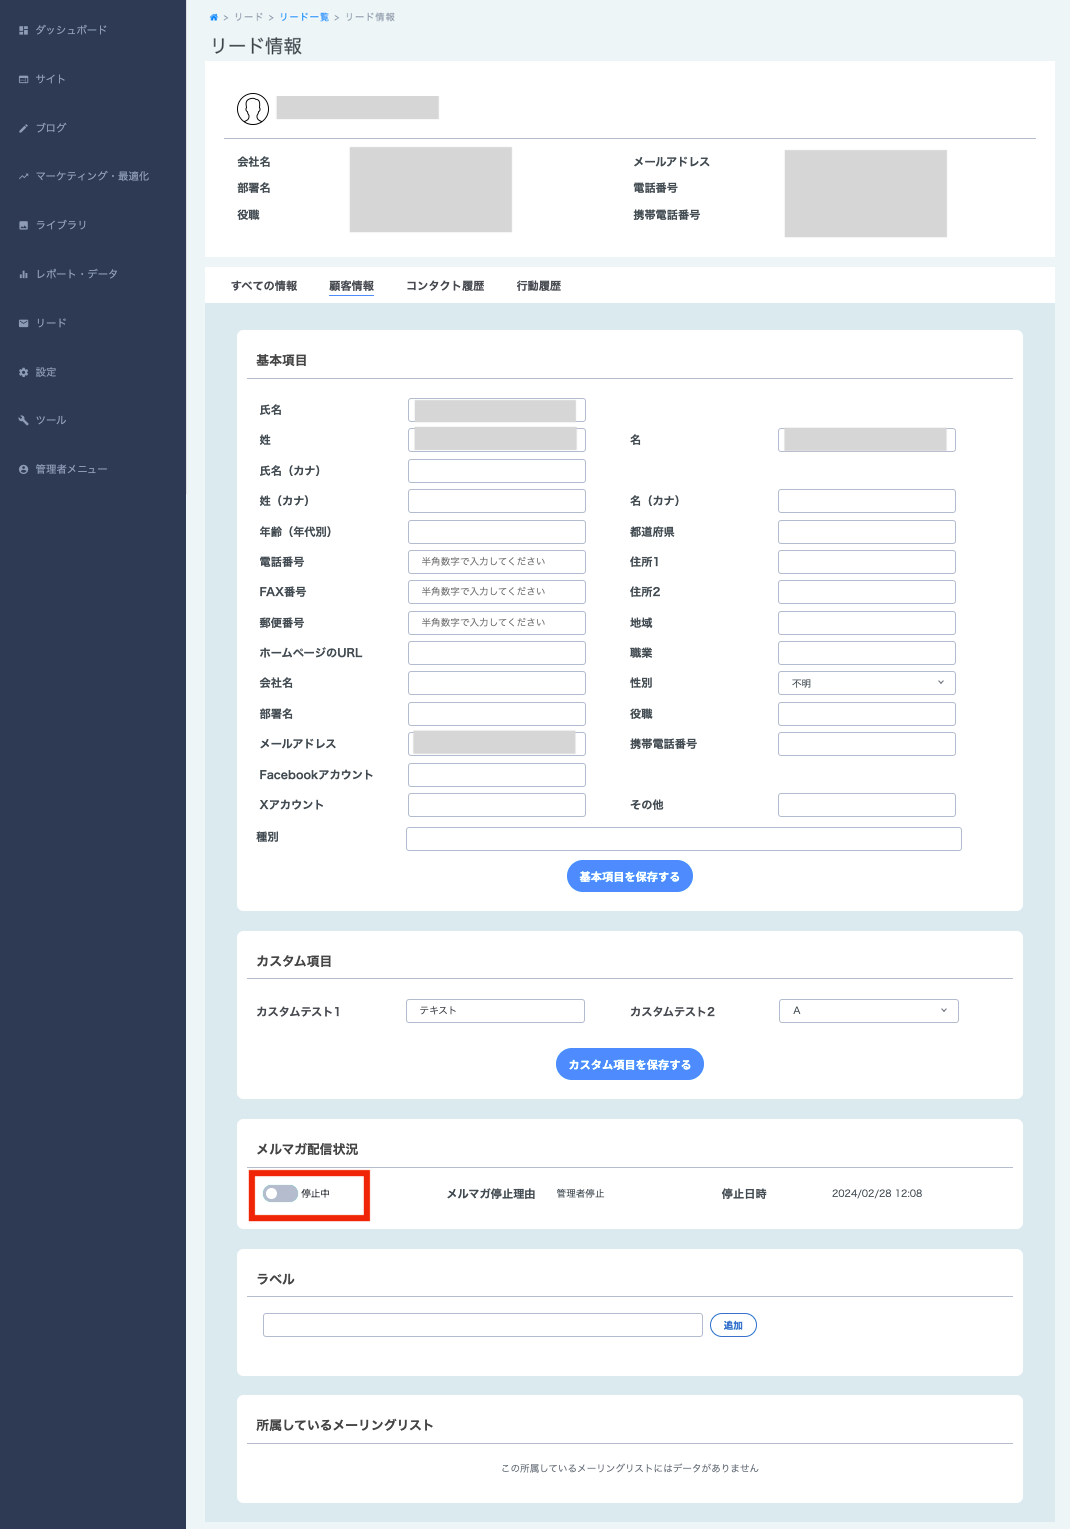
Task: Click the ブログ pencil icon
Action: [23, 128]
